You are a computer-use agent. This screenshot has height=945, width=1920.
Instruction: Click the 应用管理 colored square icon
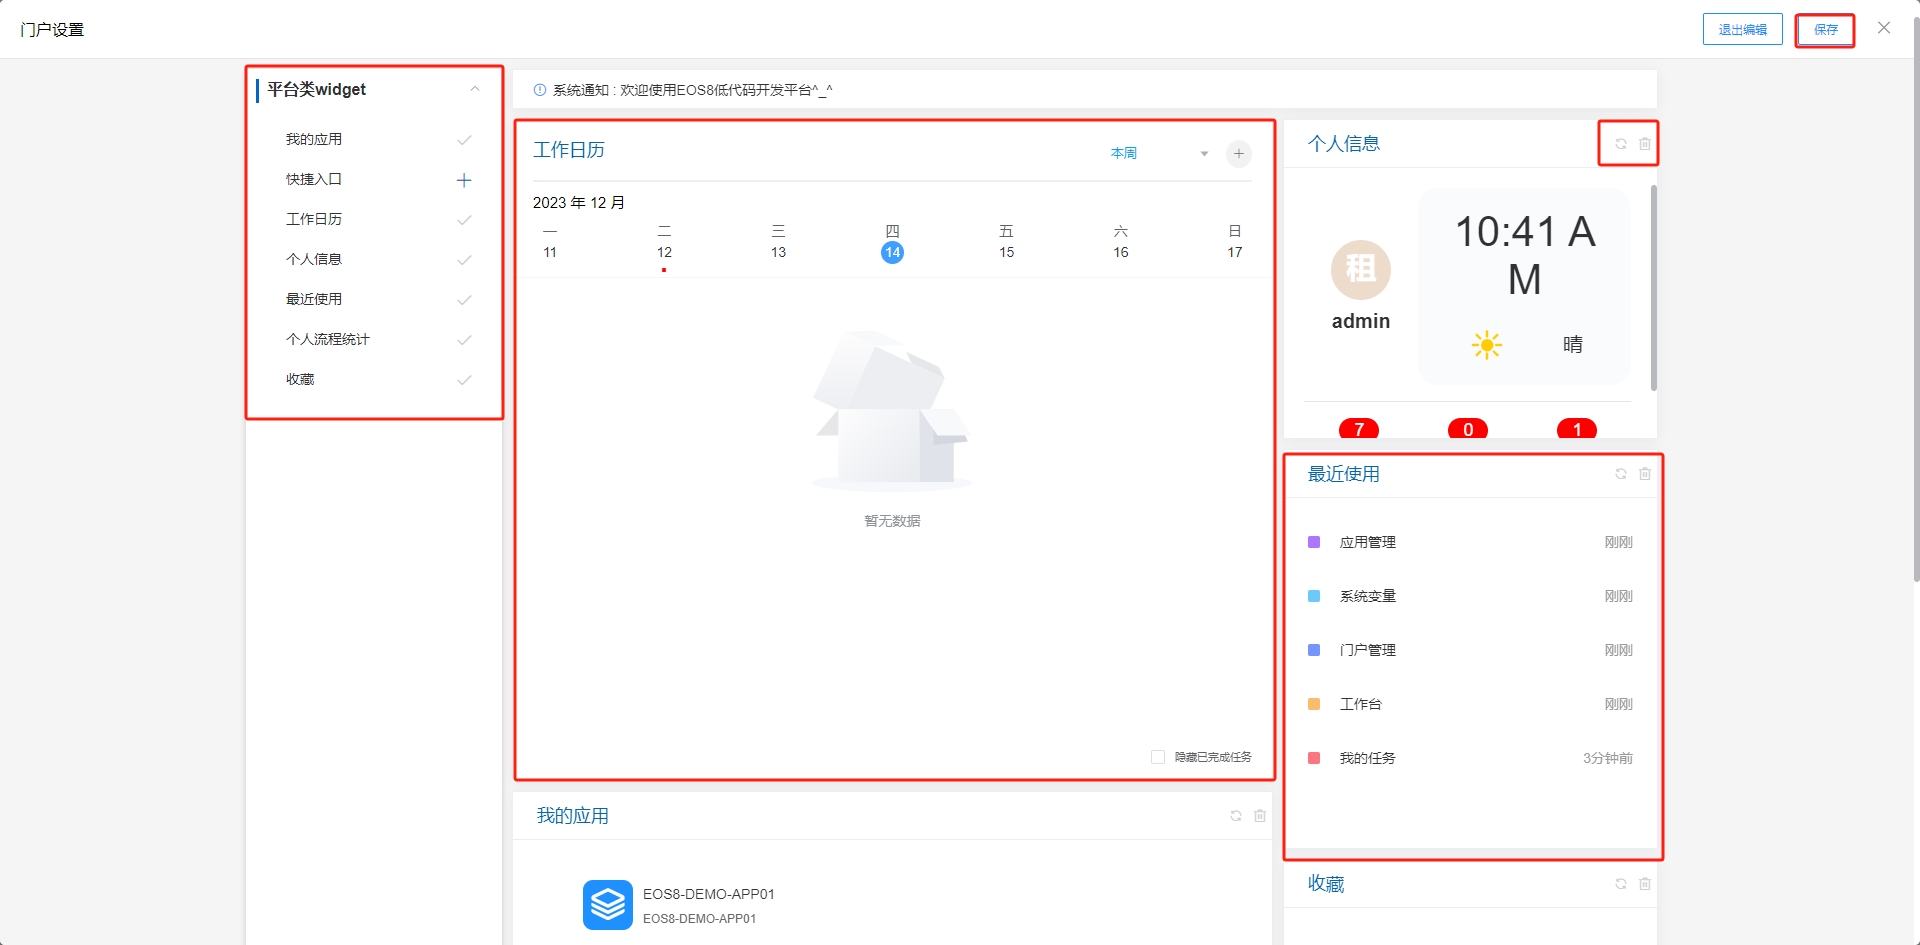coord(1313,541)
